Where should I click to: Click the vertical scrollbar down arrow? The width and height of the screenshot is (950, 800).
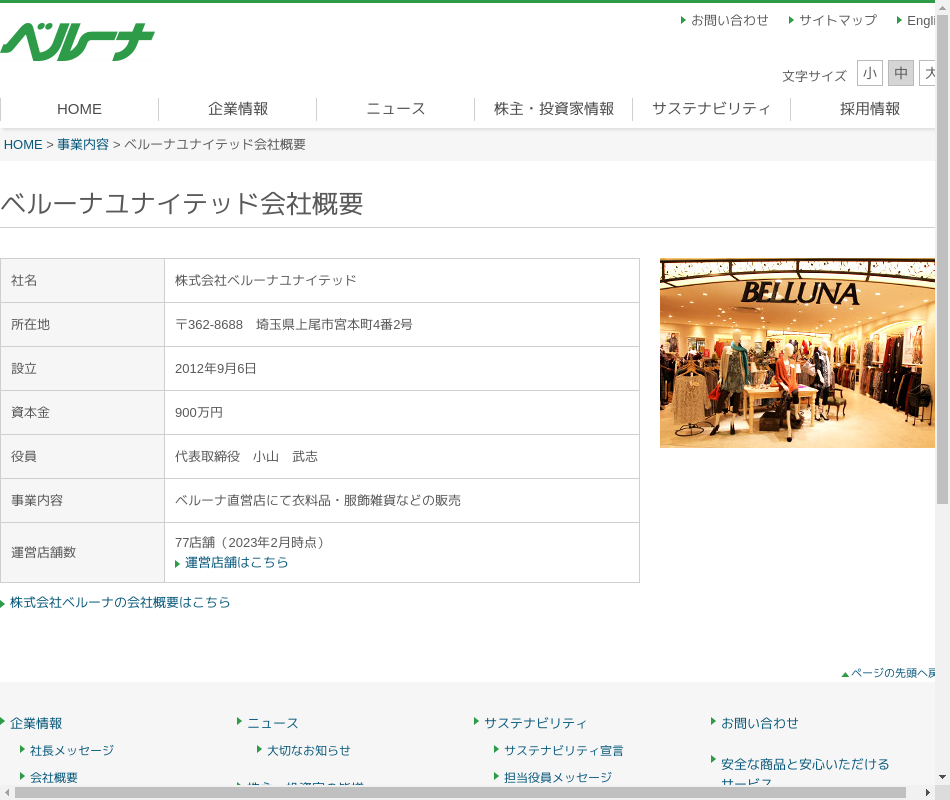[x=942, y=776]
